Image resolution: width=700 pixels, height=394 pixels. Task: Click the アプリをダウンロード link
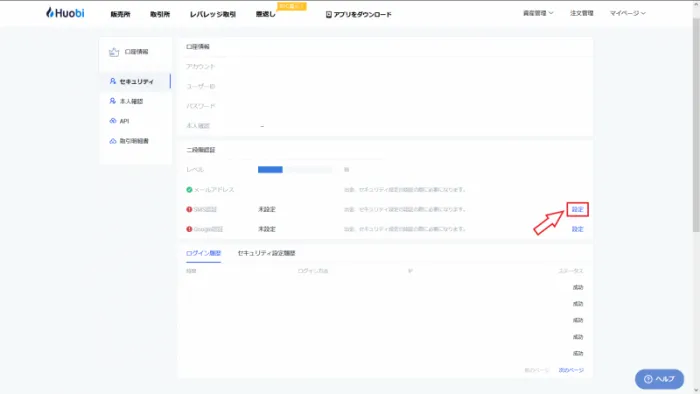[x=362, y=14]
